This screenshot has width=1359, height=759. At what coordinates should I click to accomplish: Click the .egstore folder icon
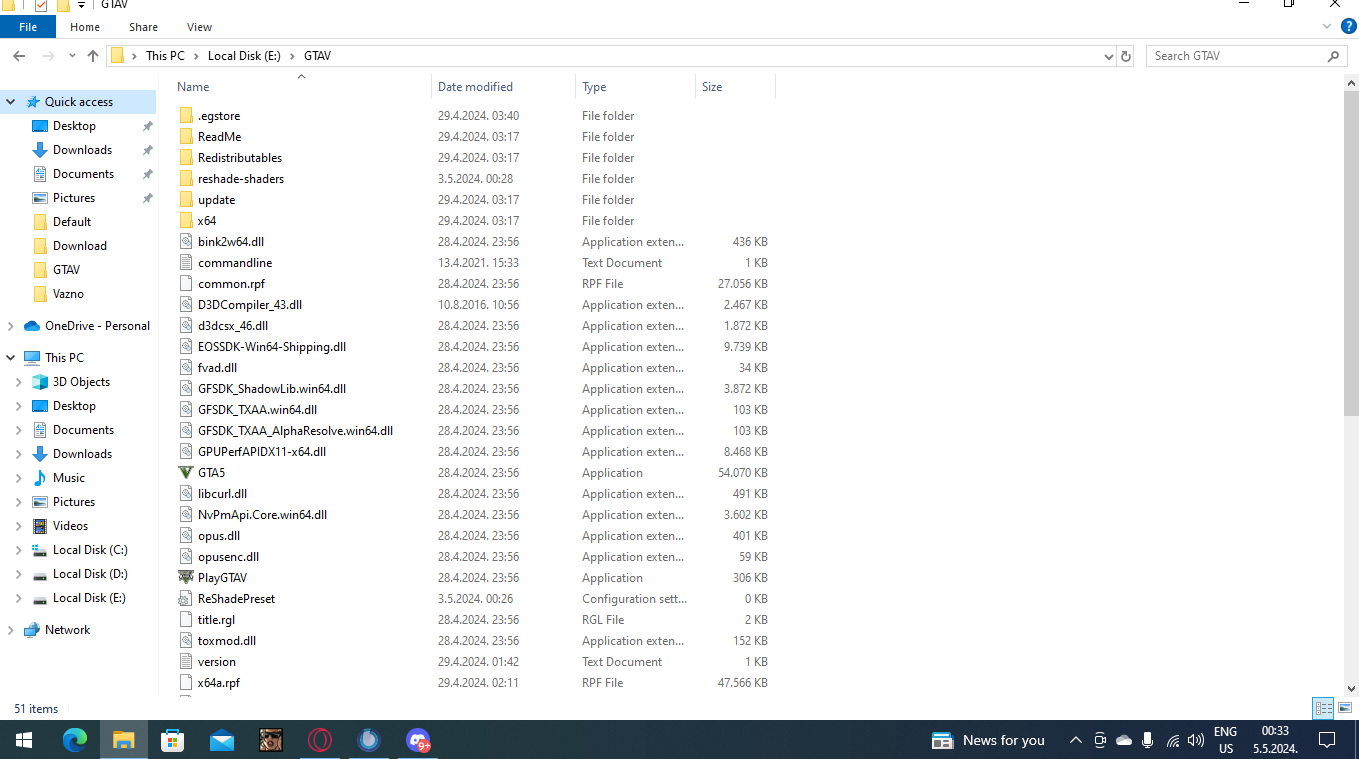click(186, 115)
